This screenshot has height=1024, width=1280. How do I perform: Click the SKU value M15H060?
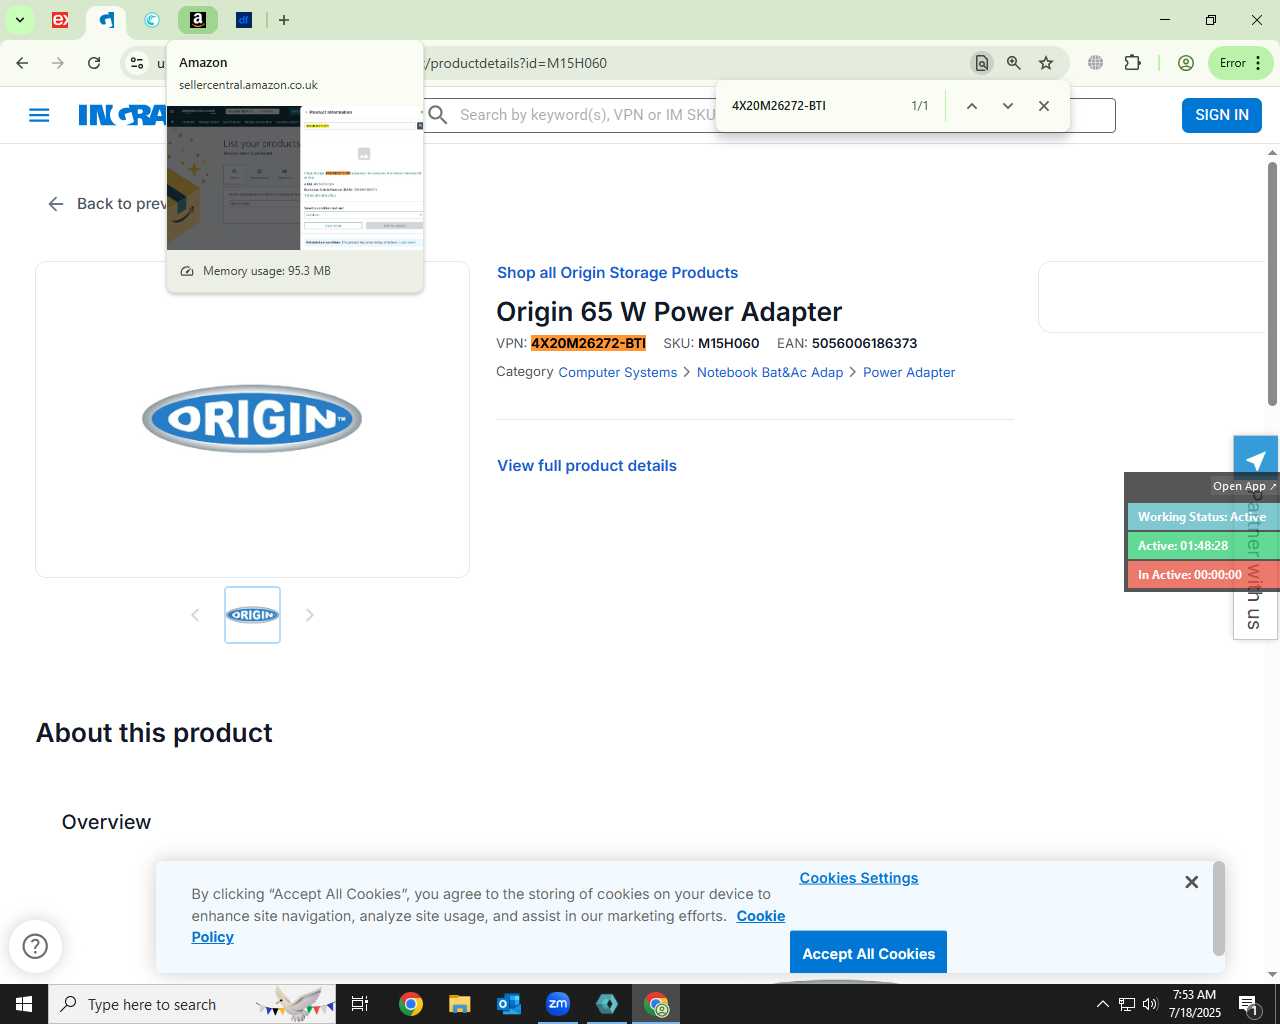tap(728, 343)
